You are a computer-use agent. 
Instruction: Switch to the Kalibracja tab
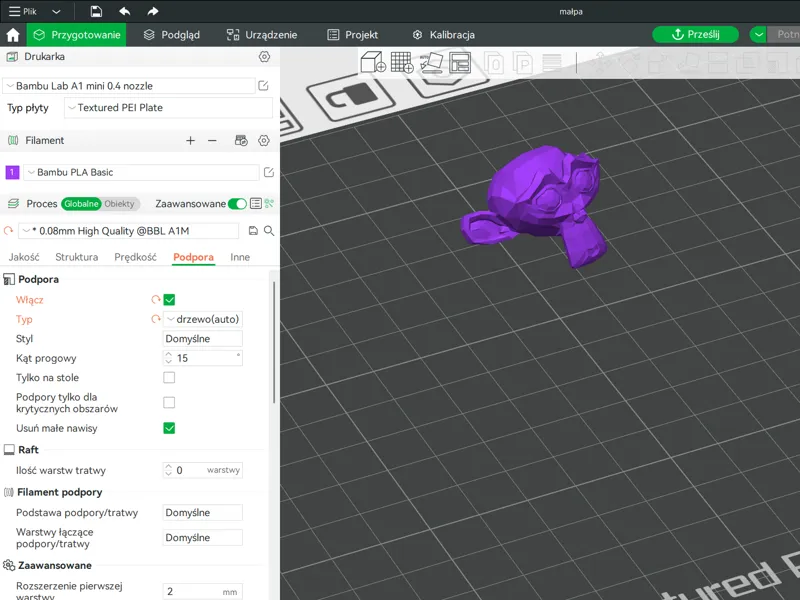click(x=443, y=35)
